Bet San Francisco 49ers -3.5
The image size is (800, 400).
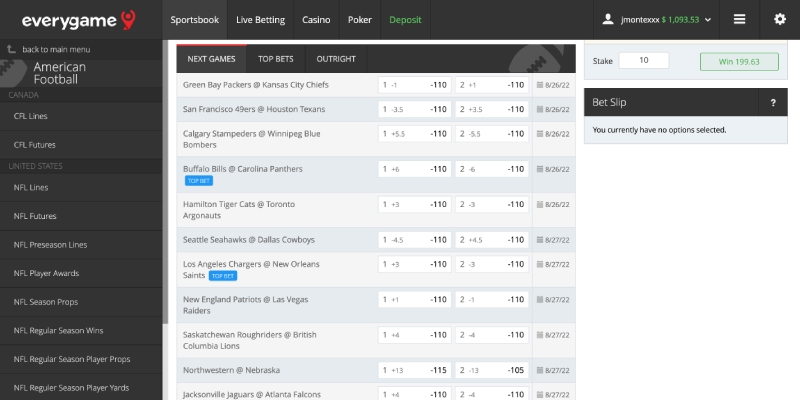pyautogui.click(x=414, y=110)
